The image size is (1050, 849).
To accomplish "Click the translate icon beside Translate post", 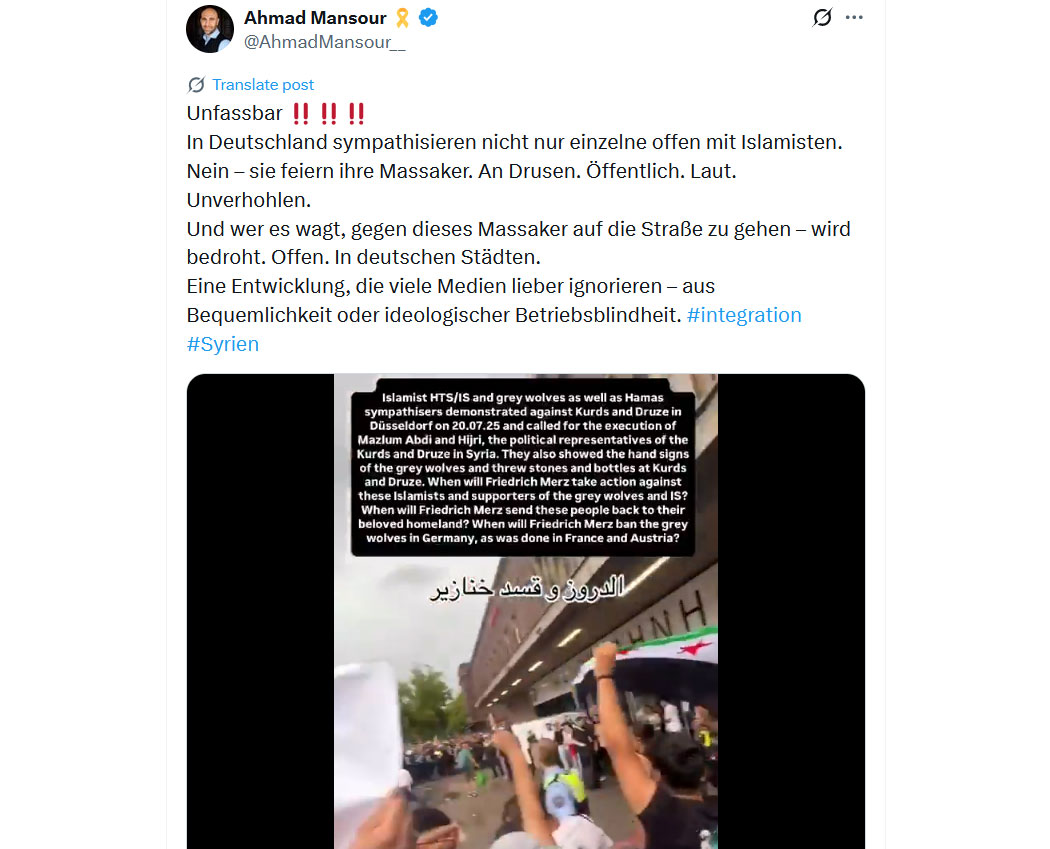I will [196, 85].
